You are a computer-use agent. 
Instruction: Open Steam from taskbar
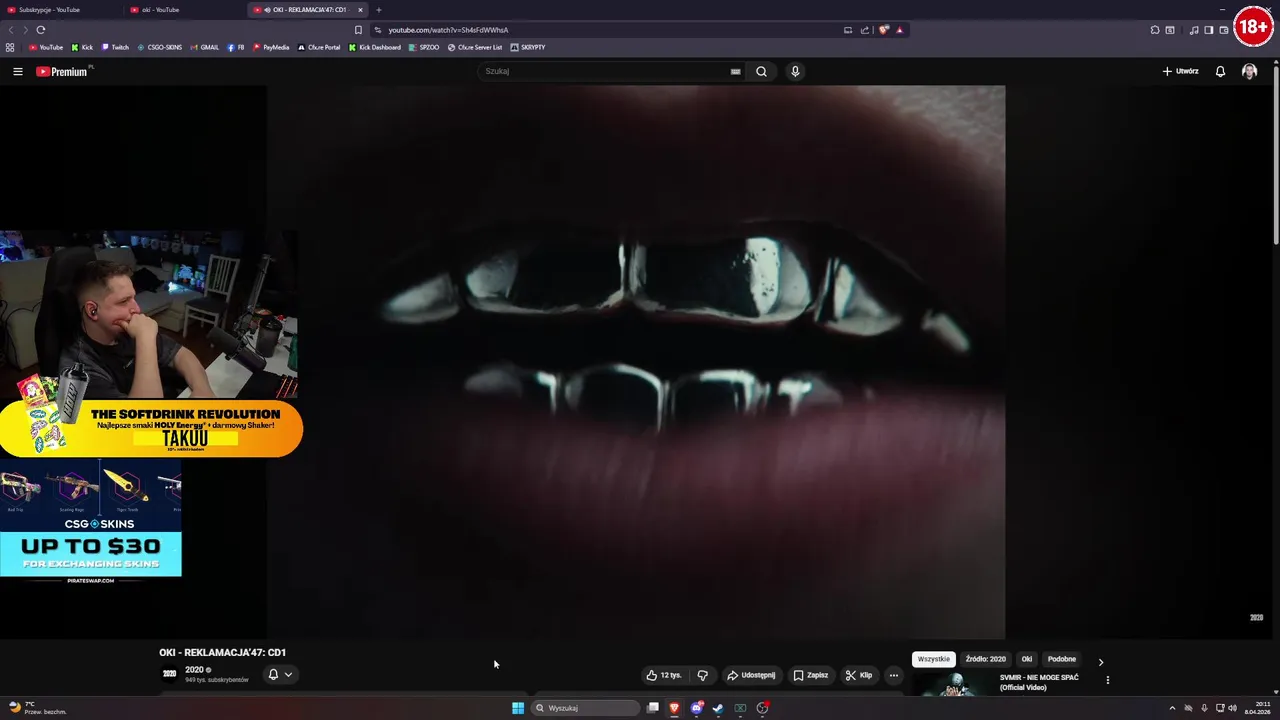pos(718,708)
